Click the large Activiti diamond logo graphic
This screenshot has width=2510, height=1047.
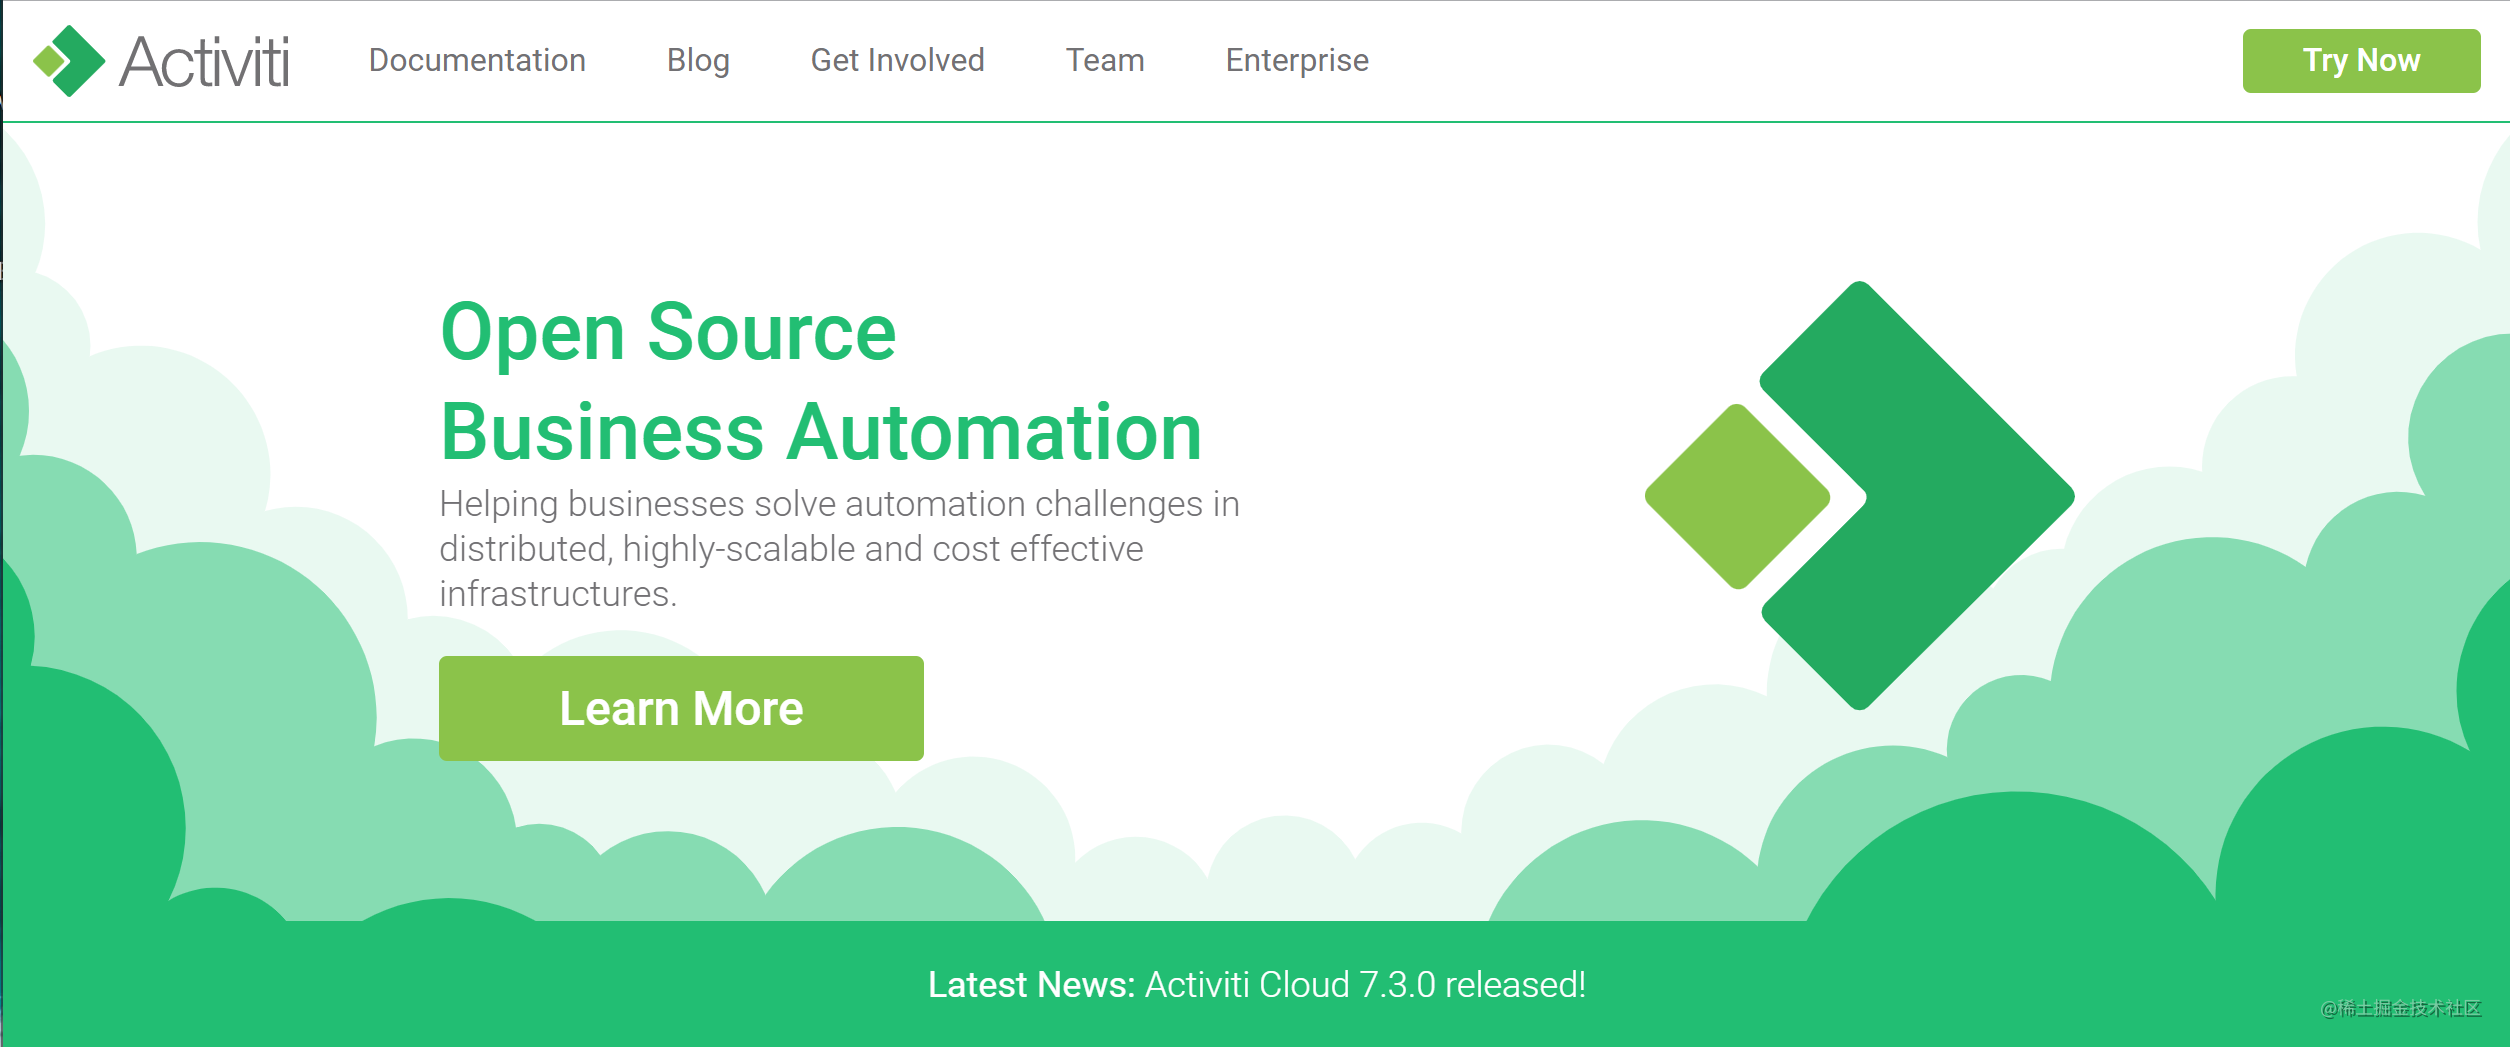(x=1860, y=496)
